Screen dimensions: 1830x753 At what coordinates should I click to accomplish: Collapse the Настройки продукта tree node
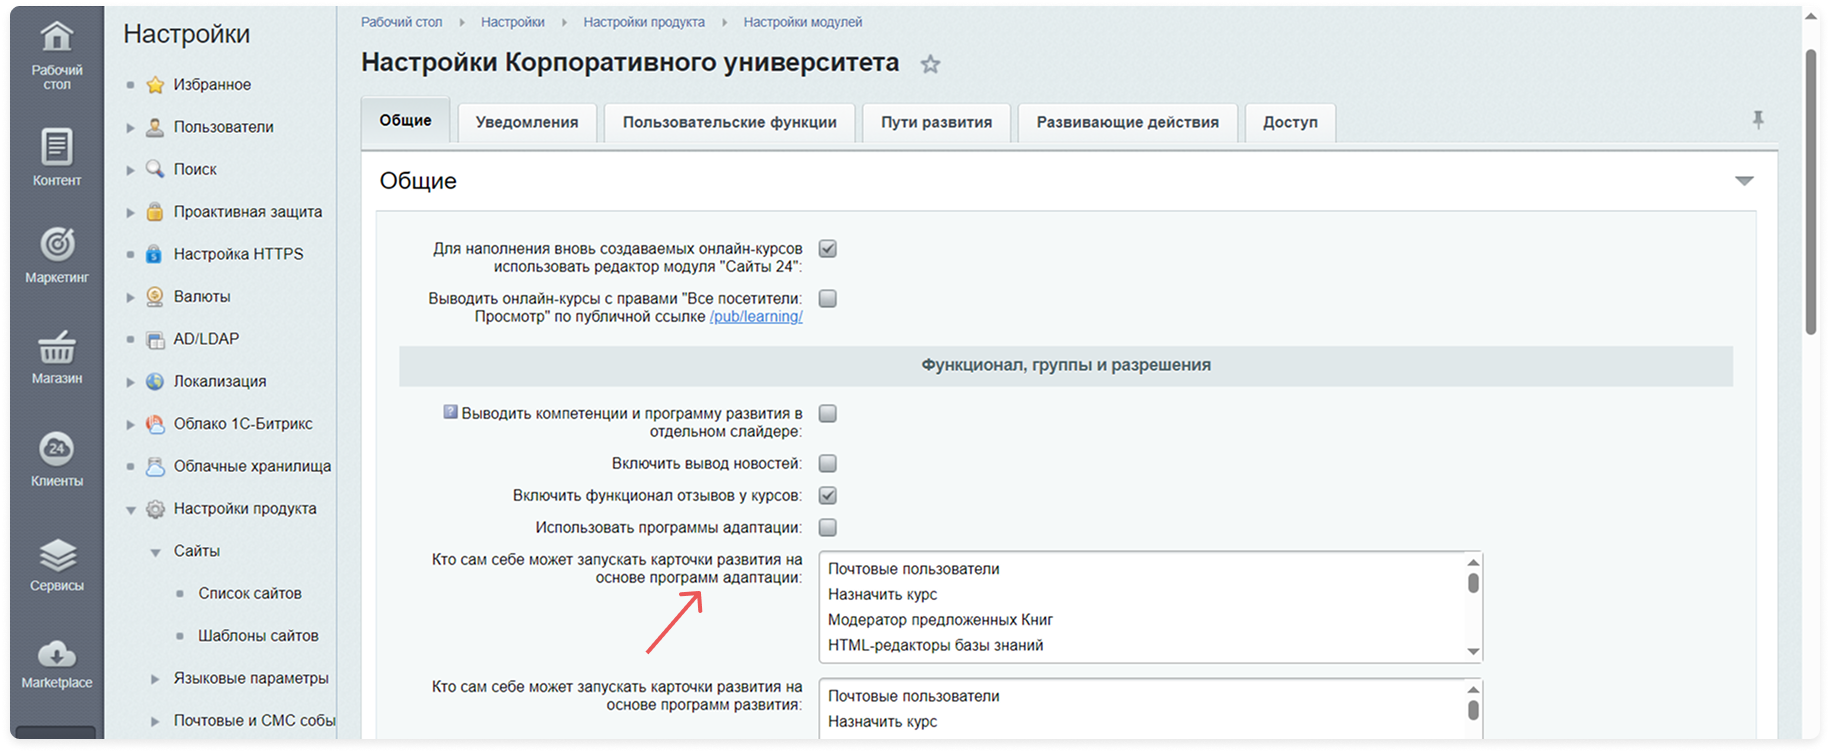coord(130,510)
